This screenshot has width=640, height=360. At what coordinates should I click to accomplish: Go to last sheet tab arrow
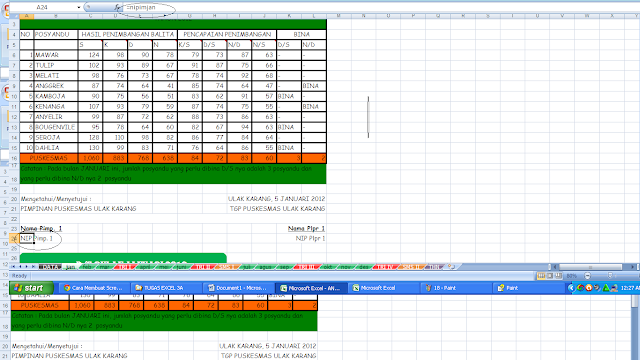(33, 267)
